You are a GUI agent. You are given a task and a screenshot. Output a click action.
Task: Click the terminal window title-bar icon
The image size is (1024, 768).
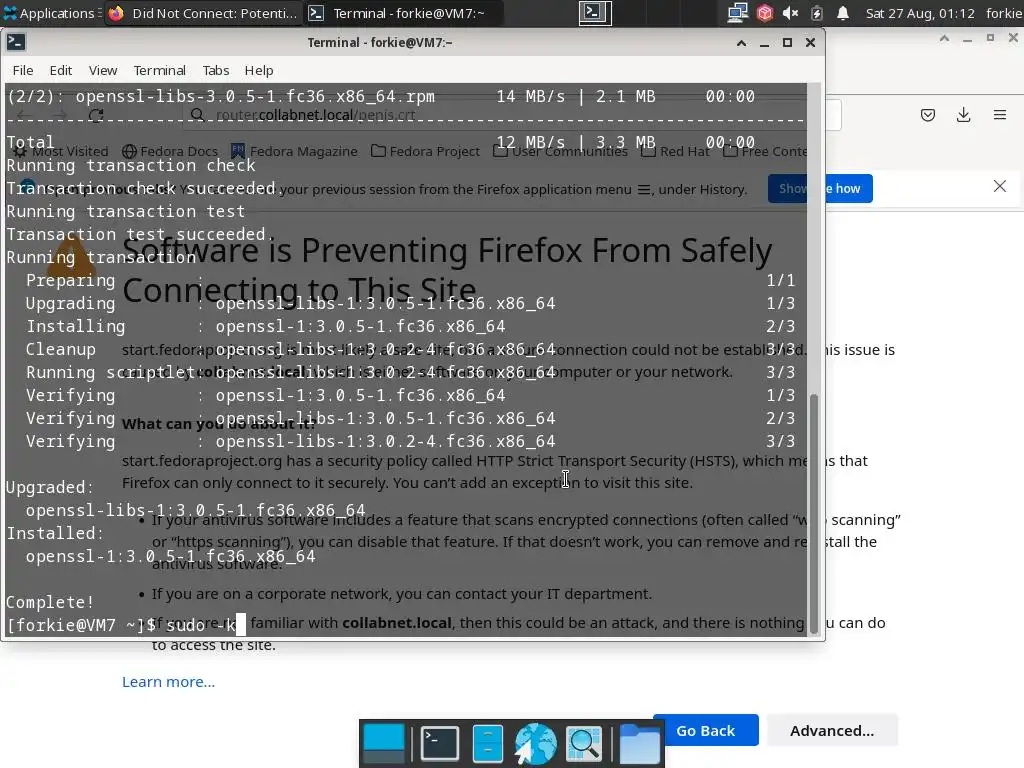16,42
